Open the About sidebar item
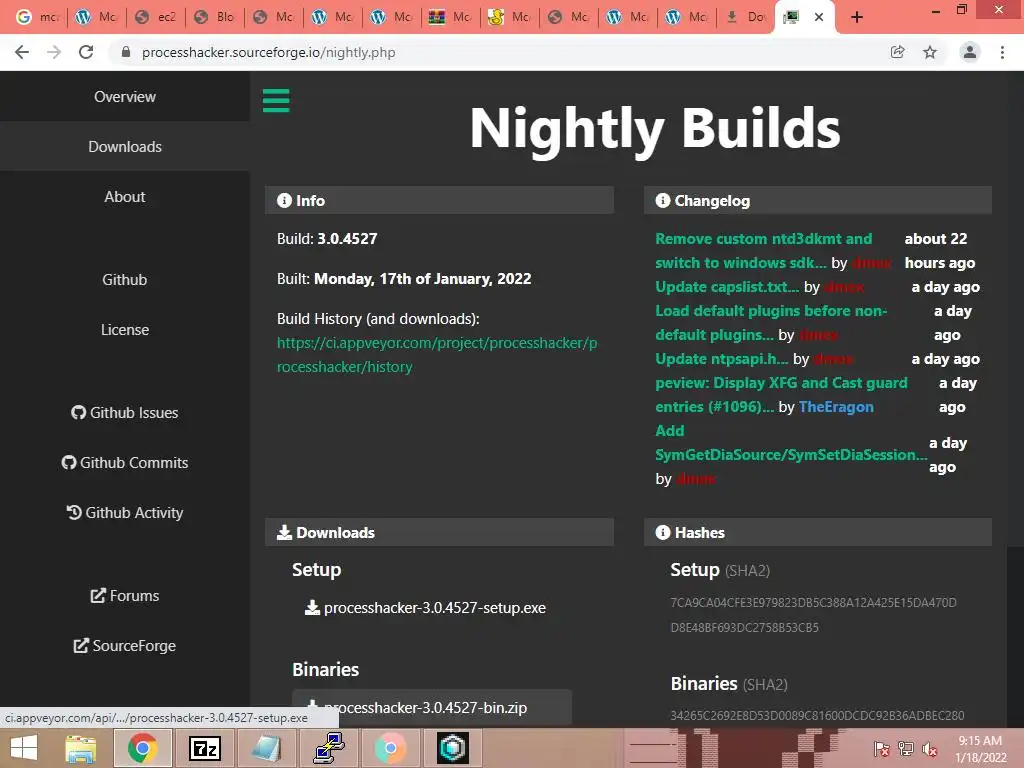The image size is (1024, 768). pyautogui.click(x=125, y=197)
